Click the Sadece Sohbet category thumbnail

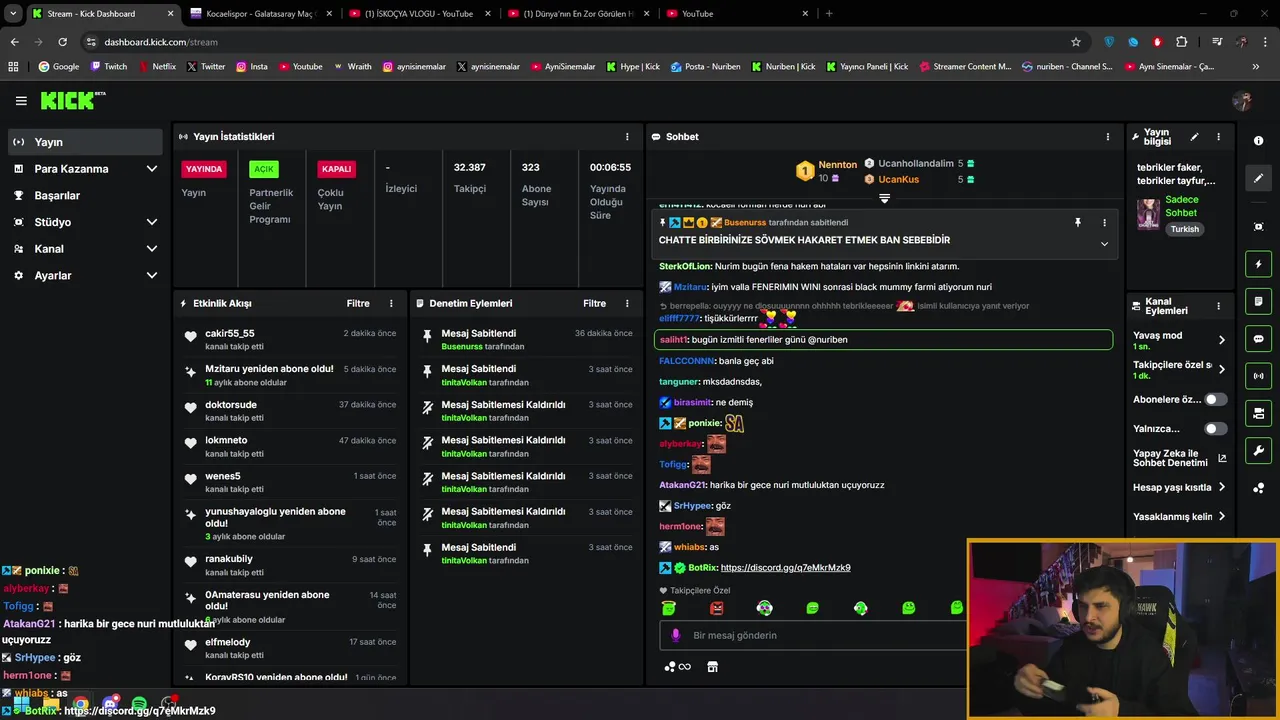click(1148, 214)
